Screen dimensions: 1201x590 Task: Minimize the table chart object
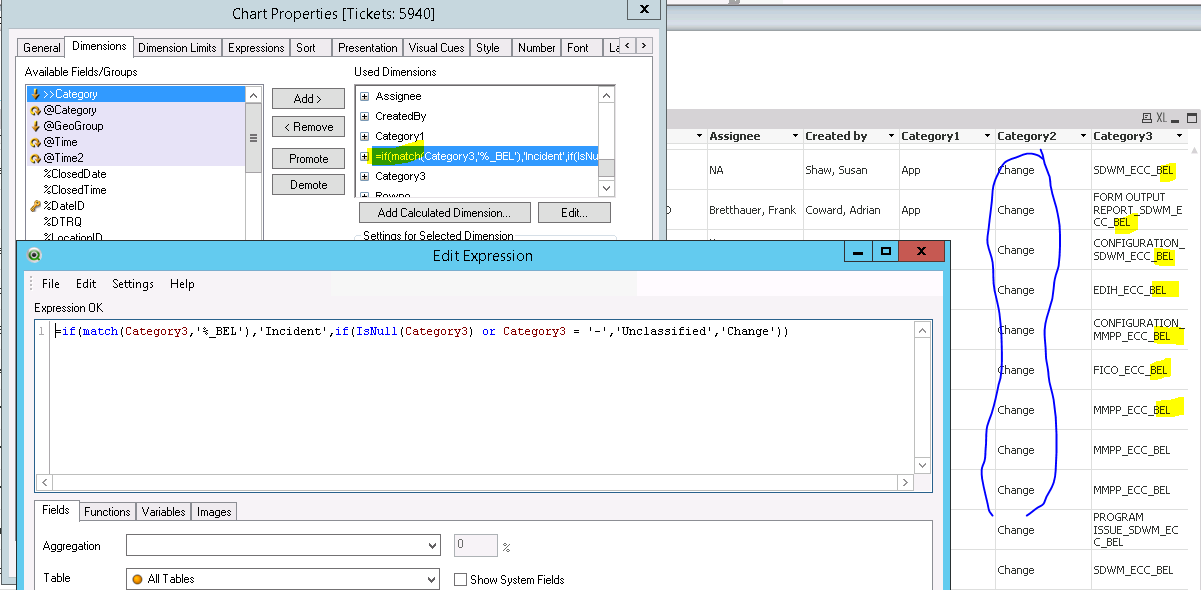tap(1177, 118)
